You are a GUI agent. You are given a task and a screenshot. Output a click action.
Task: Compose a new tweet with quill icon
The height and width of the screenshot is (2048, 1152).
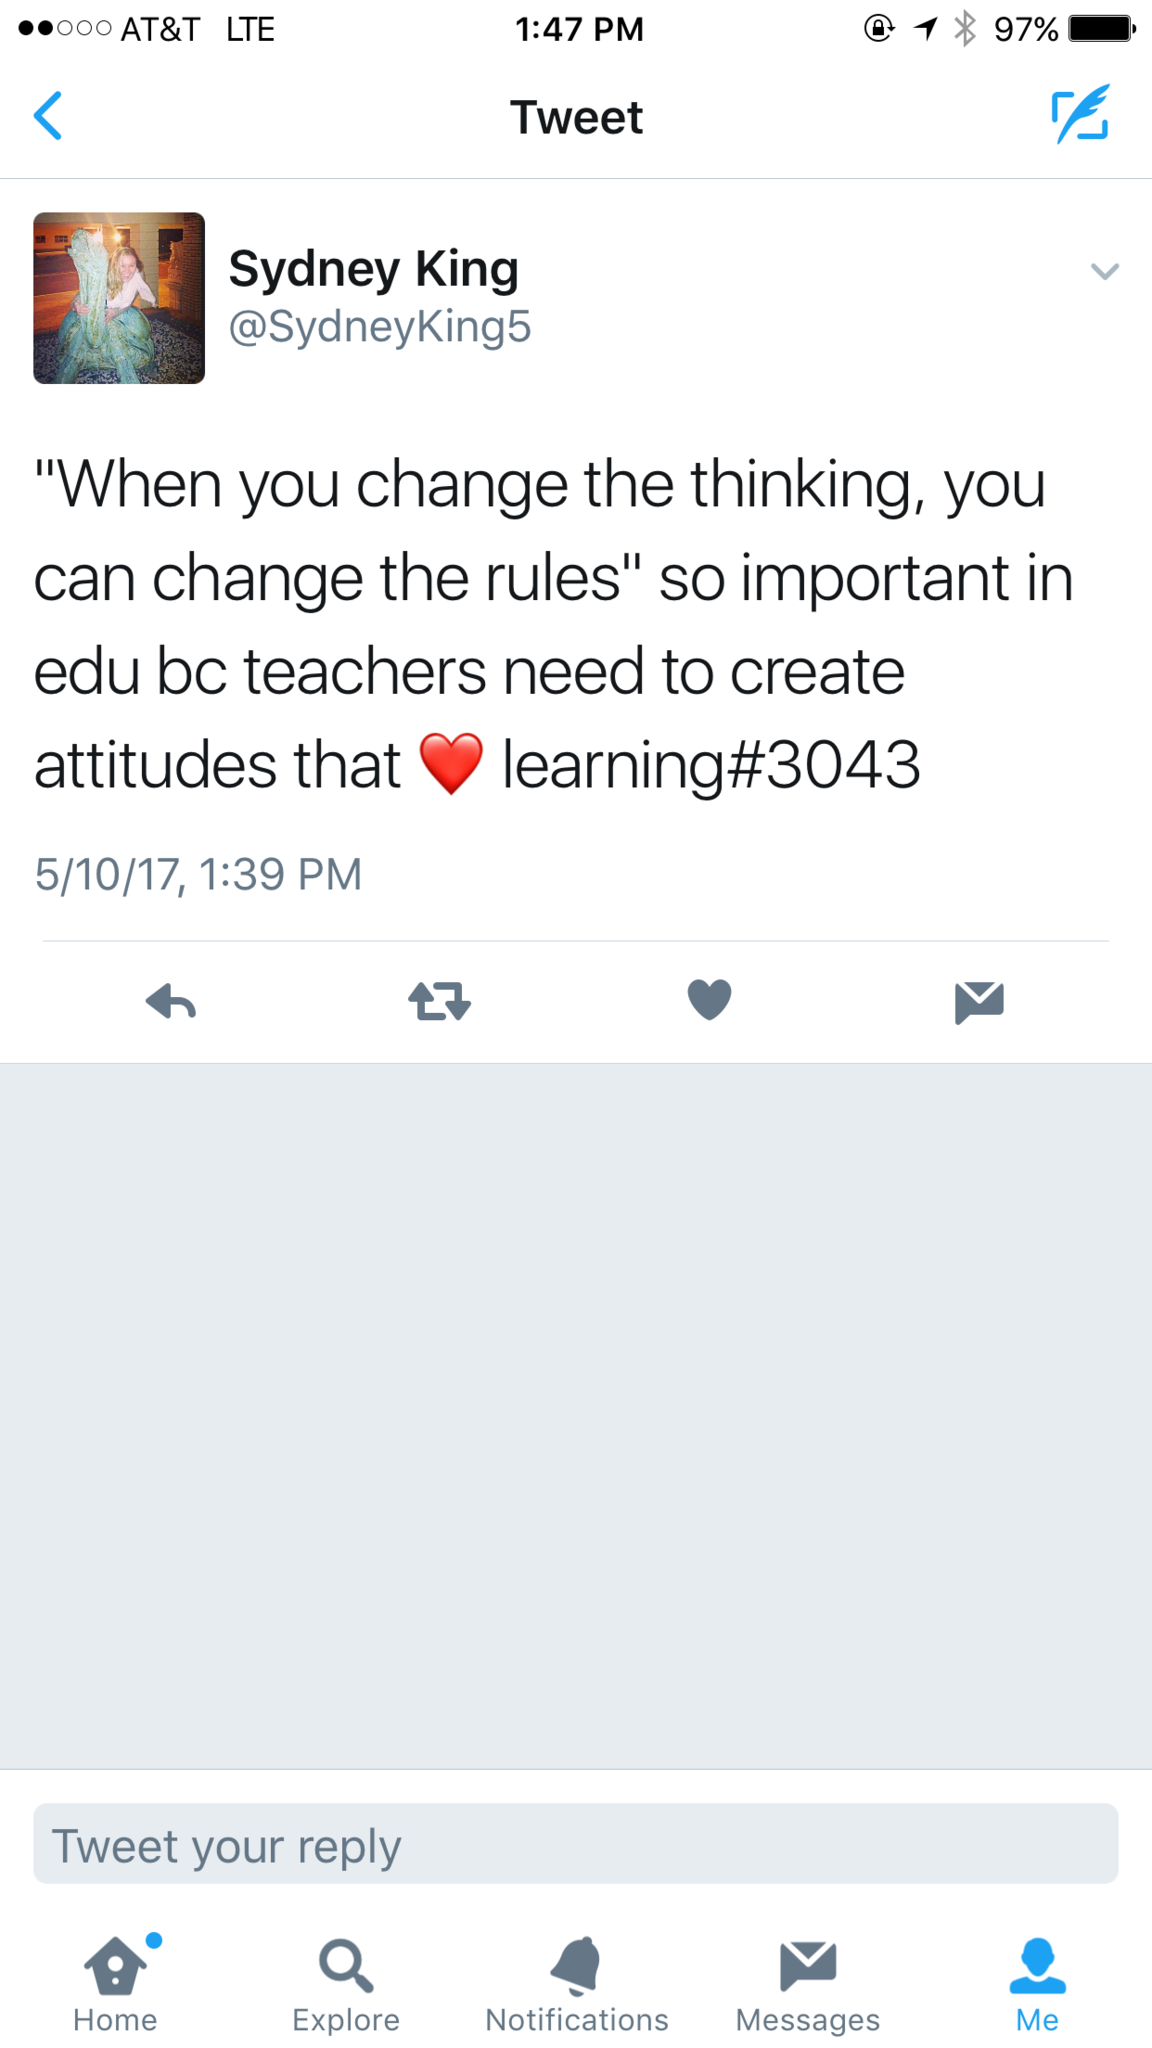(x=1080, y=114)
